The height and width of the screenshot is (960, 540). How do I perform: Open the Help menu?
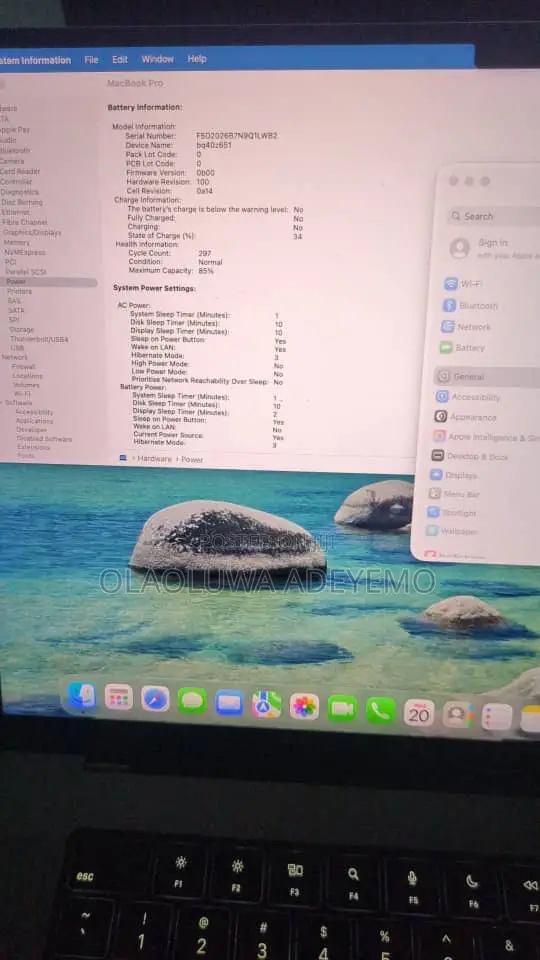[x=197, y=59]
